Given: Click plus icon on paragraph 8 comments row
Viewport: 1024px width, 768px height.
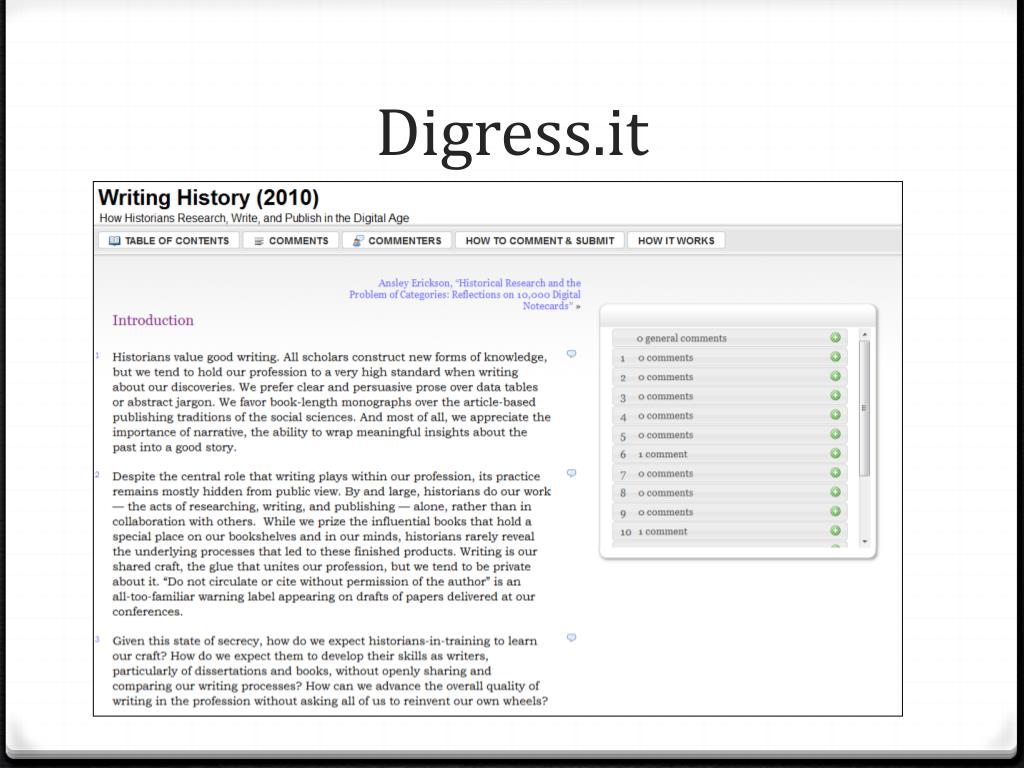Looking at the screenshot, I should tap(835, 492).
